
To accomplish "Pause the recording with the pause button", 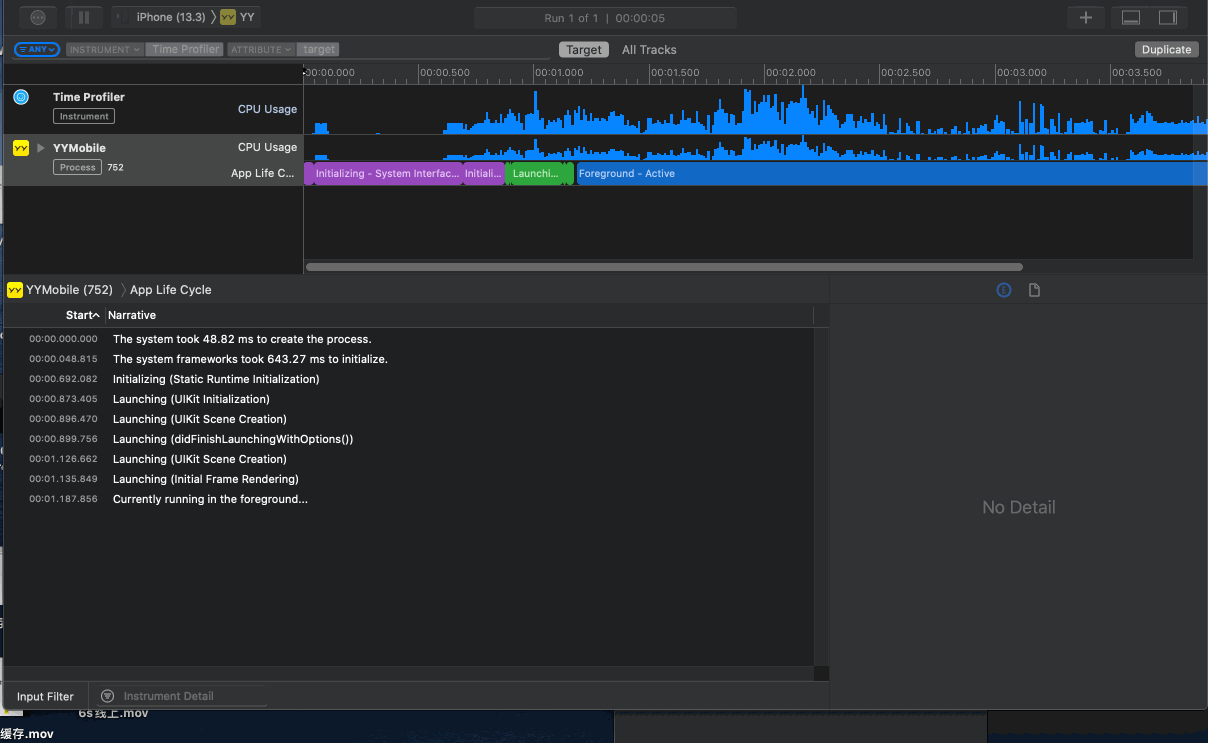I will tap(84, 17).
